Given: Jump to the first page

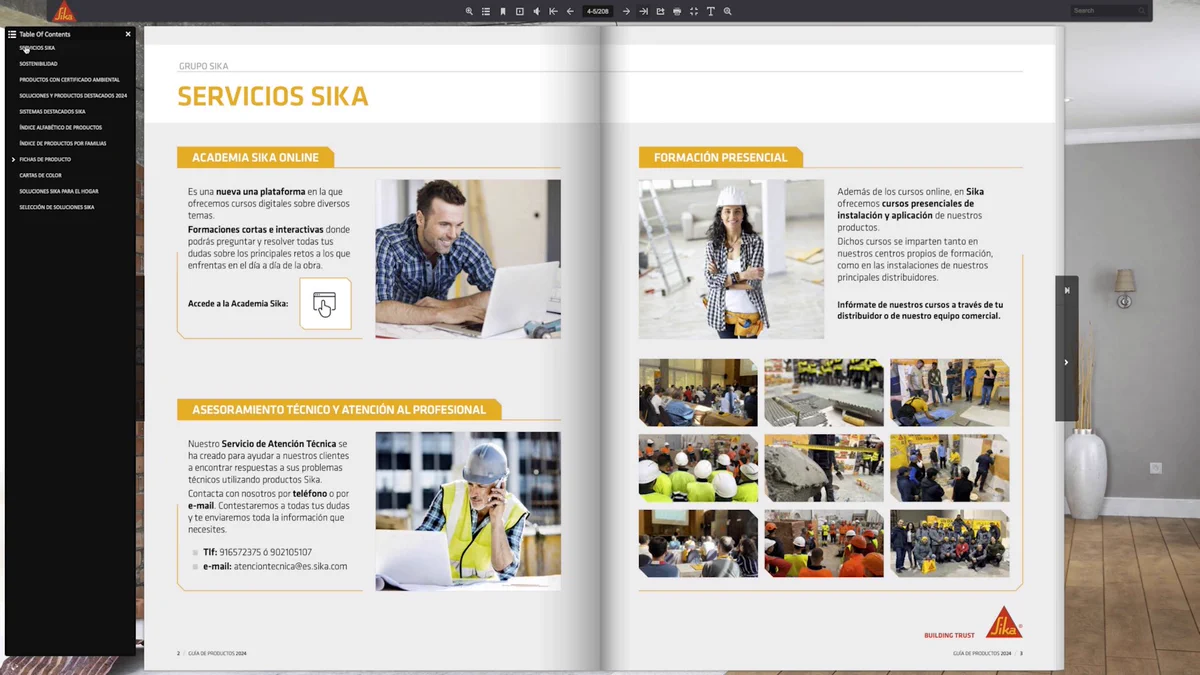Looking at the screenshot, I should click(553, 11).
